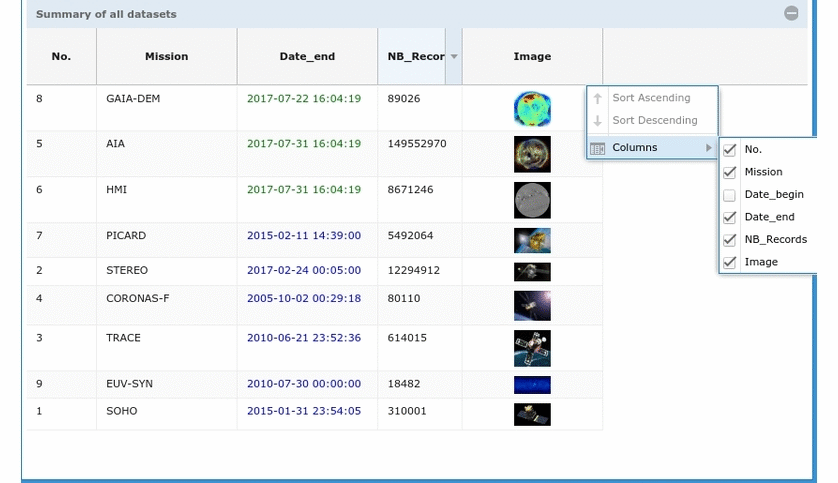Viewport: 838px width, 483px height.
Task: Click record count 5492064
Action: [410, 236]
